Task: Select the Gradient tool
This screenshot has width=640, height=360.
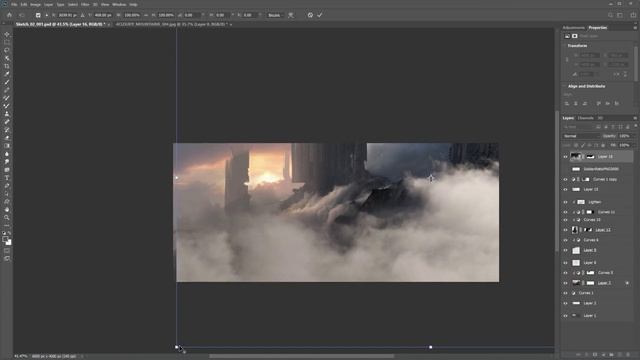Action: pyautogui.click(x=7, y=146)
